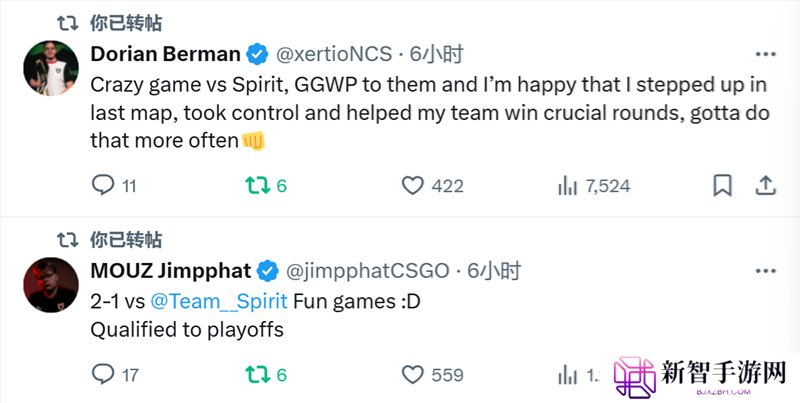Image resolution: width=800 pixels, height=403 pixels.
Task: Open MOUZ Jimpphat's profile name
Action: tap(171, 271)
